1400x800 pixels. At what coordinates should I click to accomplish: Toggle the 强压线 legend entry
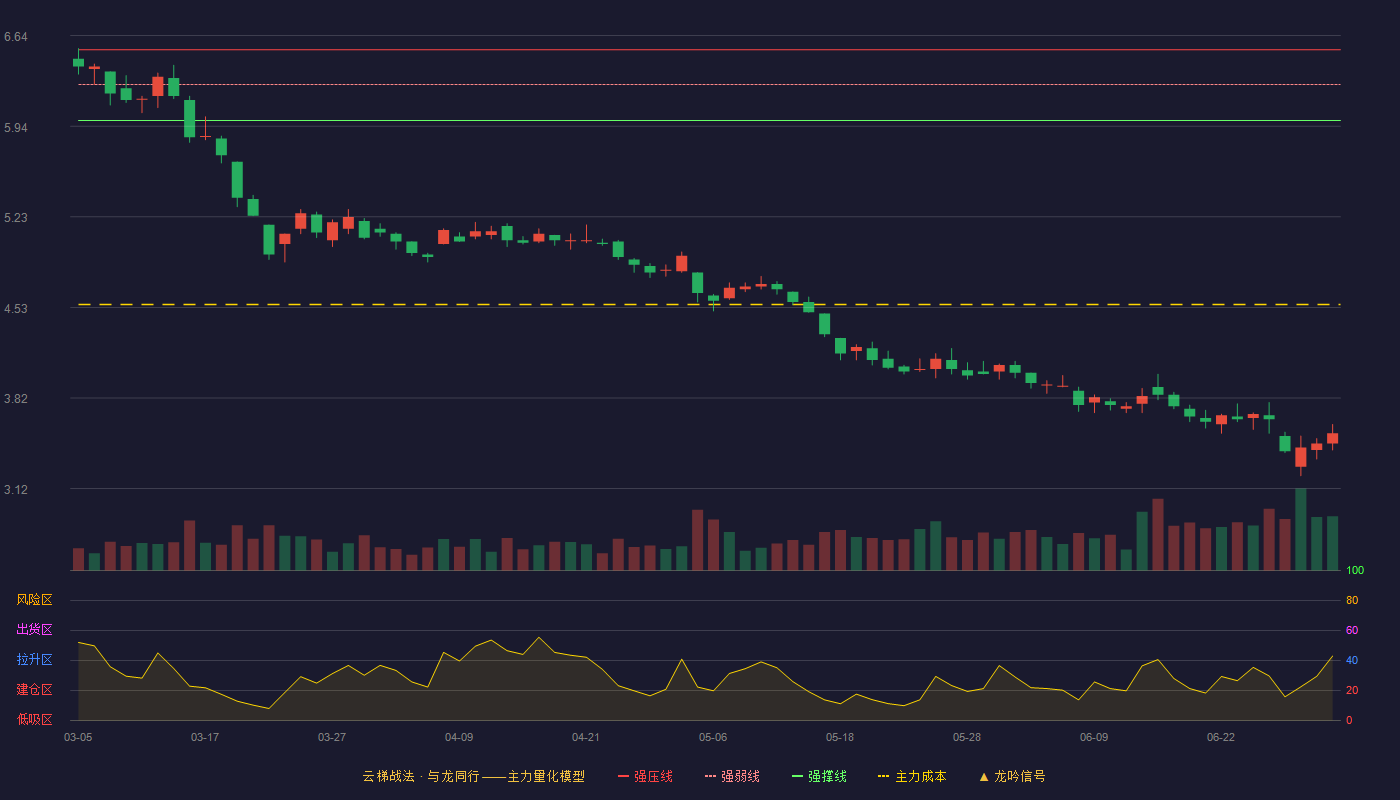[645, 776]
